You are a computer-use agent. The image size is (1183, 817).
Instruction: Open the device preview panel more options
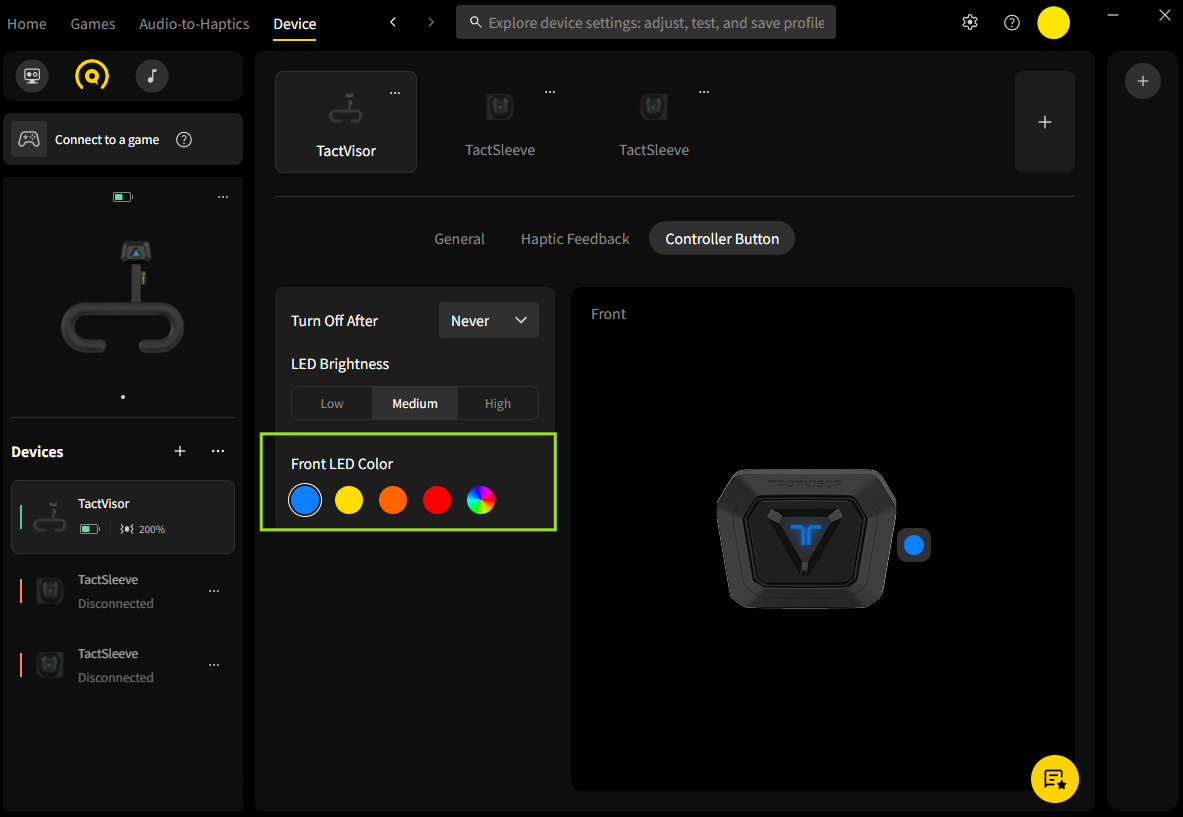(223, 197)
